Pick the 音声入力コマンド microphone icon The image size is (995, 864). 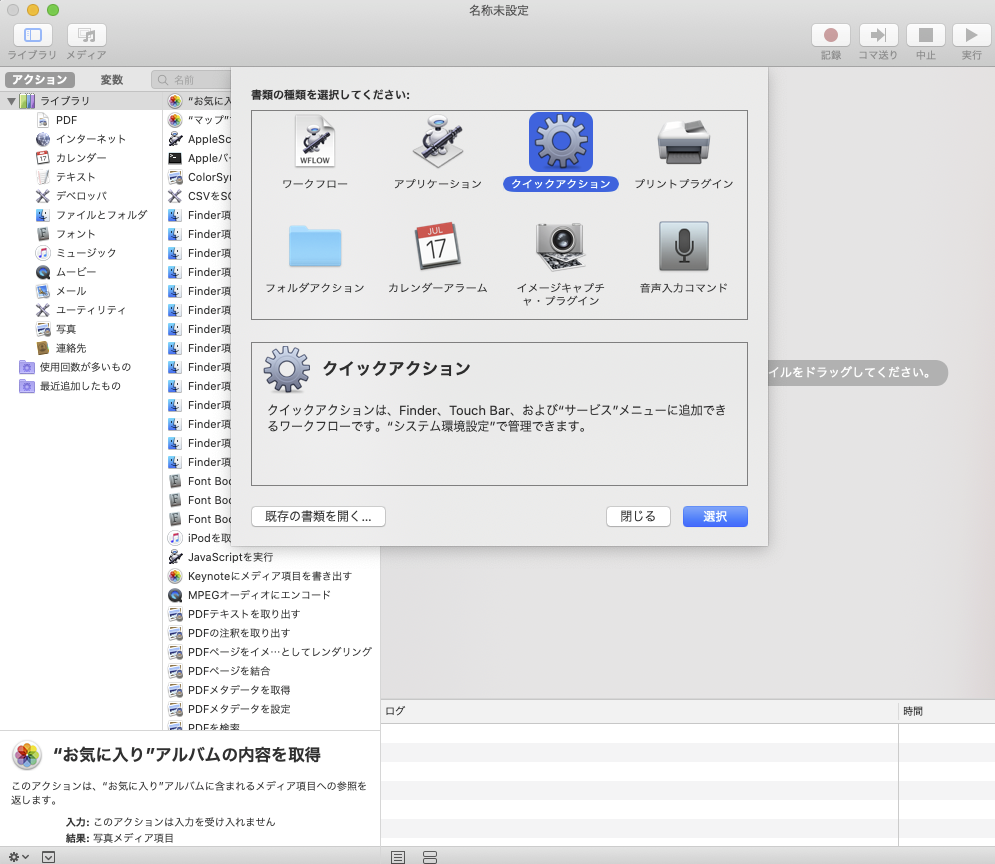pos(683,246)
